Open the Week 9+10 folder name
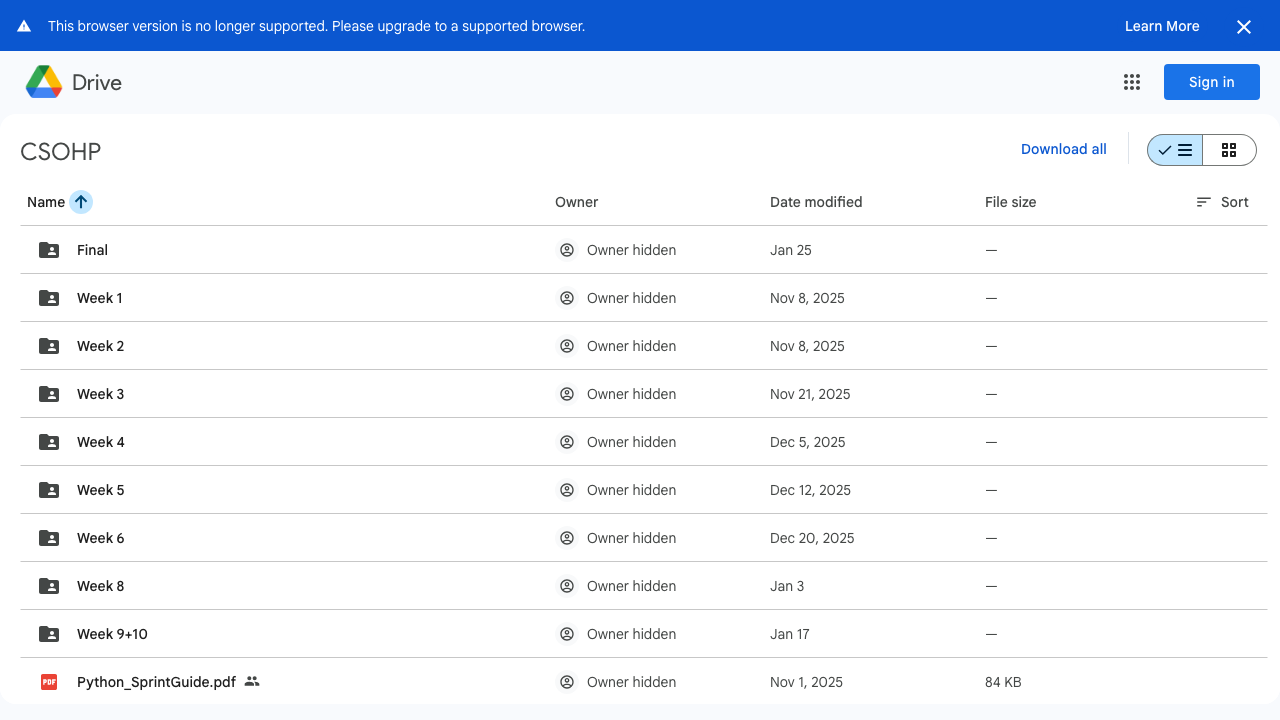 click(x=112, y=634)
